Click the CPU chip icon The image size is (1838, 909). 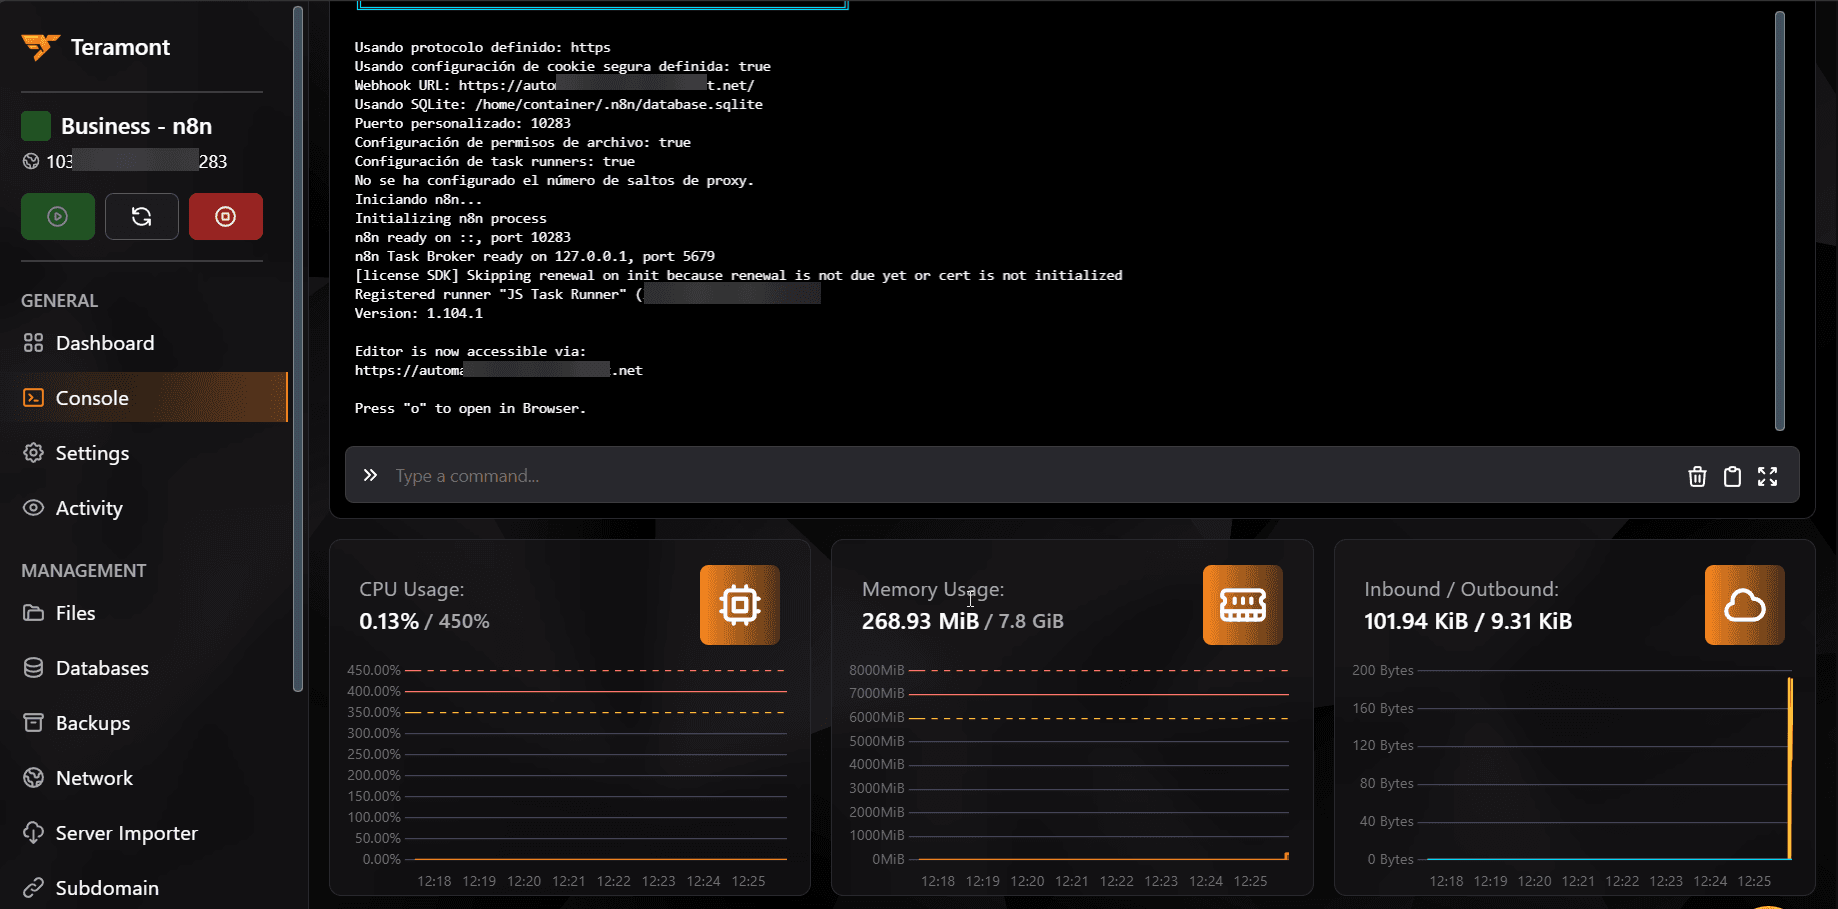click(740, 605)
